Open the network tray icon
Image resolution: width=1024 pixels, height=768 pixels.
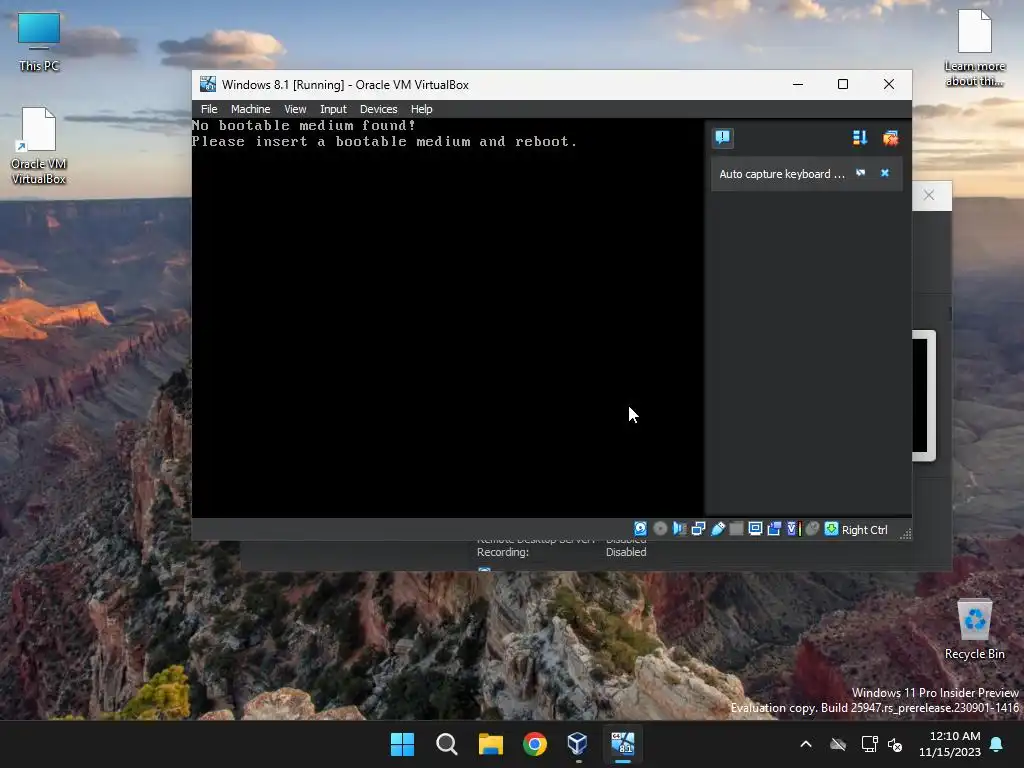(x=869, y=744)
